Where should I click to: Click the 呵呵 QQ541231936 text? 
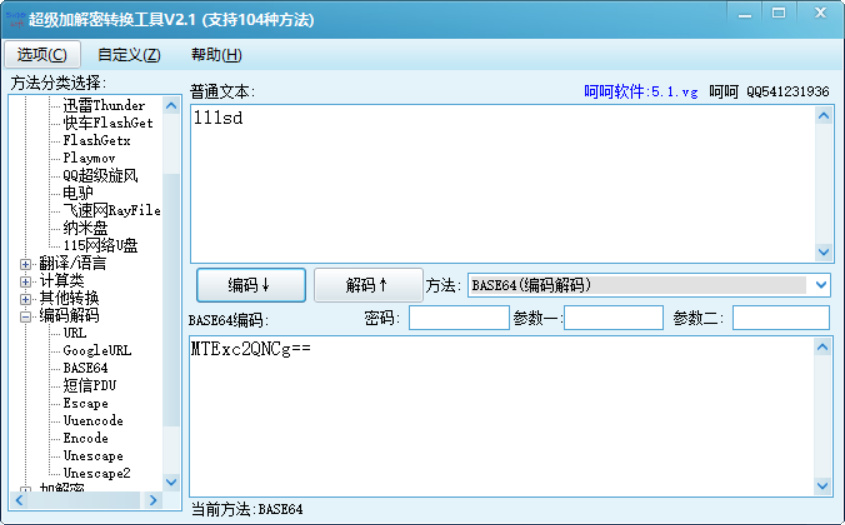(769, 92)
